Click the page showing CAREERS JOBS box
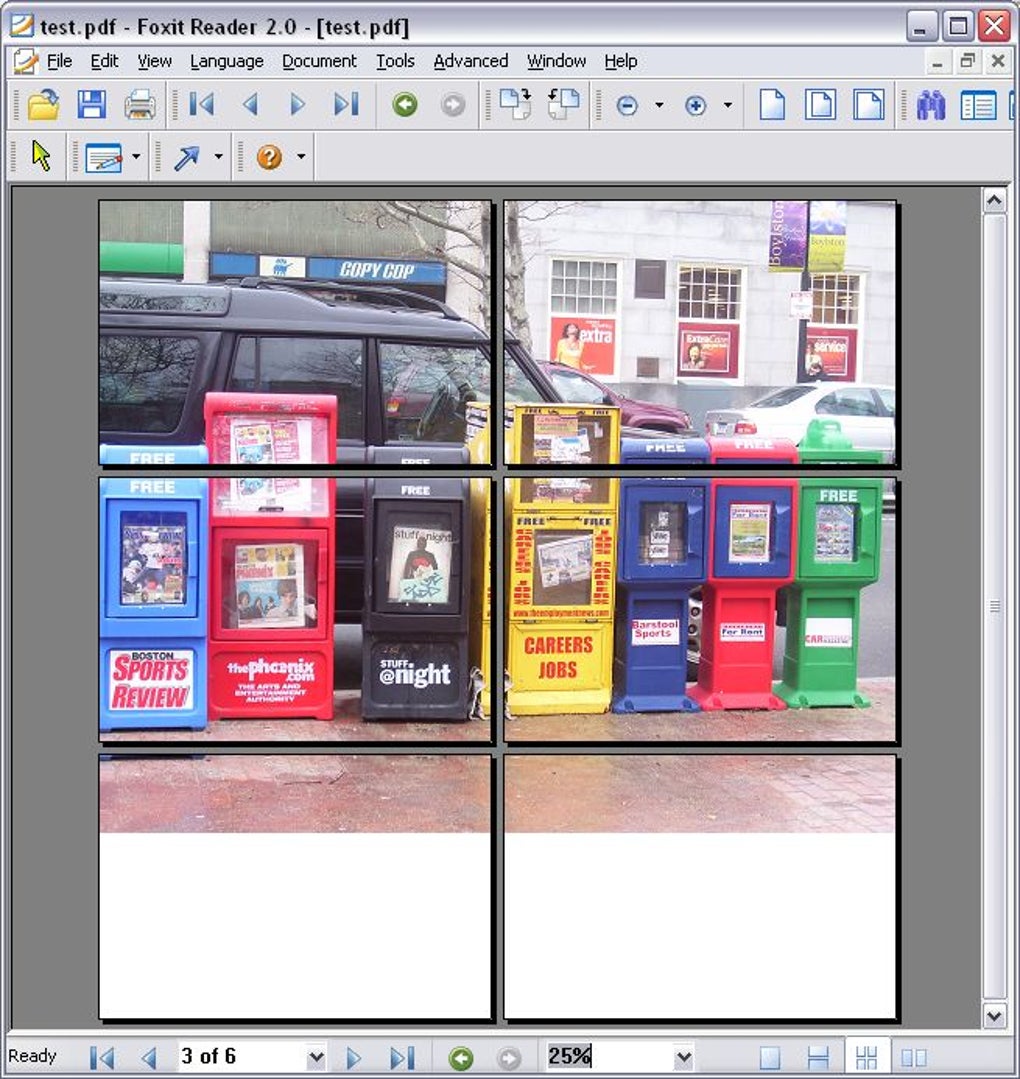Image resolution: width=1020 pixels, height=1079 pixels. click(700, 610)
